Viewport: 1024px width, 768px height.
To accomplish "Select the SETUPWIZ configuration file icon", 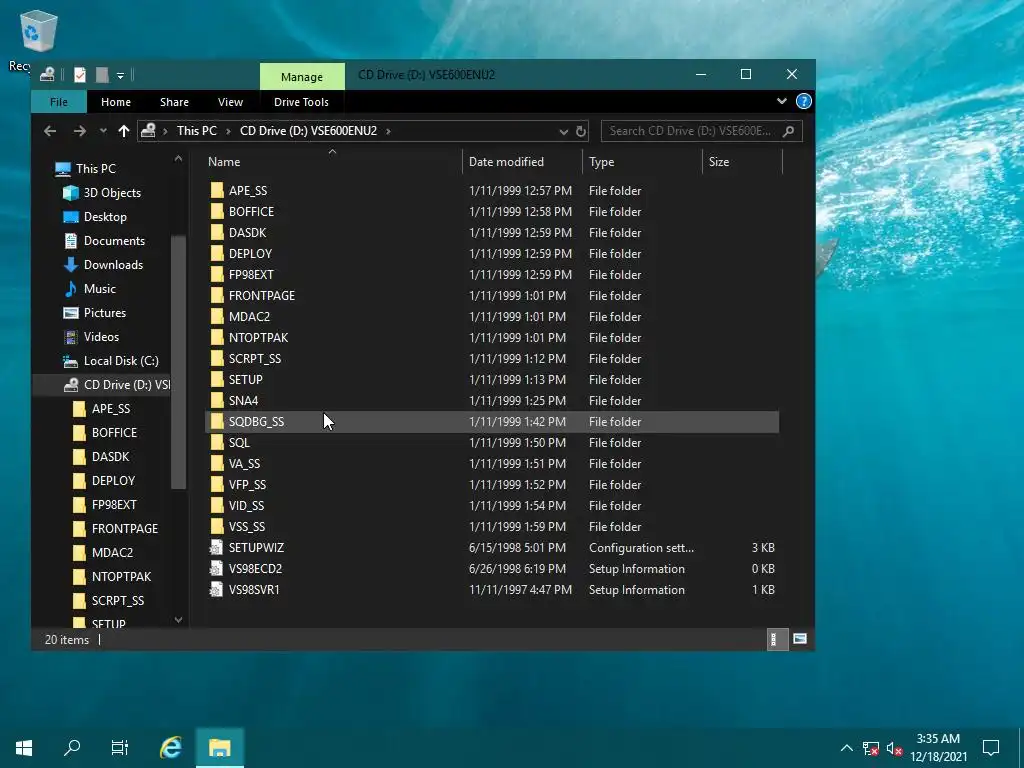I will click(x=216, y=547).
